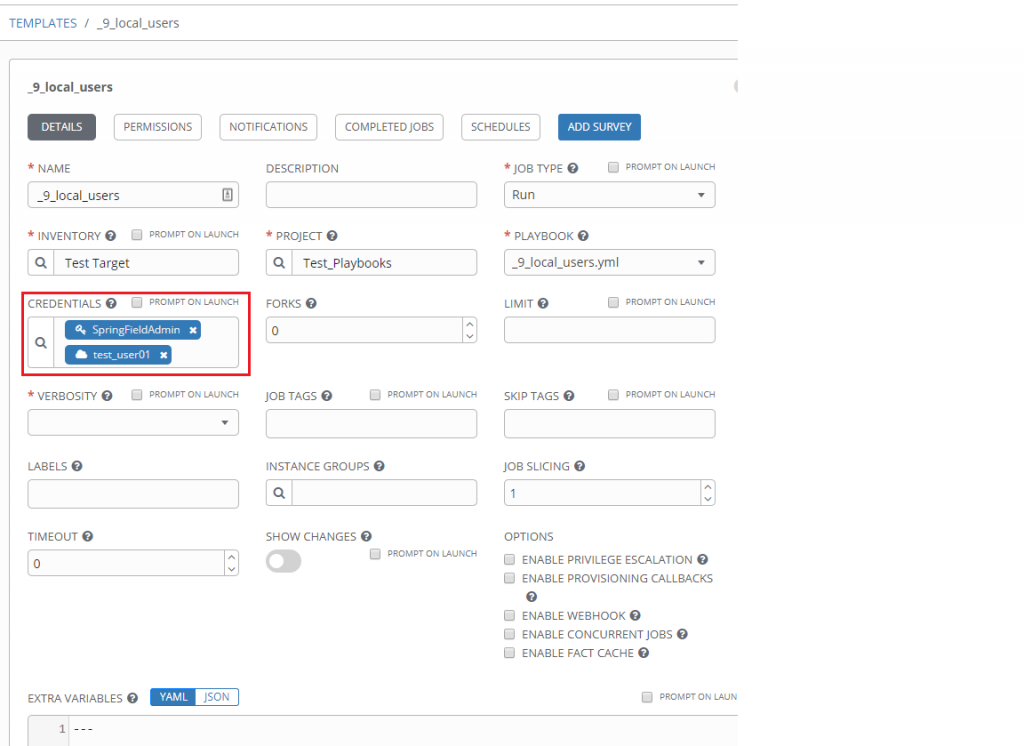Toggle the Show Changes switch
The width and height of the screenshot is (1024, 746).
(283, 561)
